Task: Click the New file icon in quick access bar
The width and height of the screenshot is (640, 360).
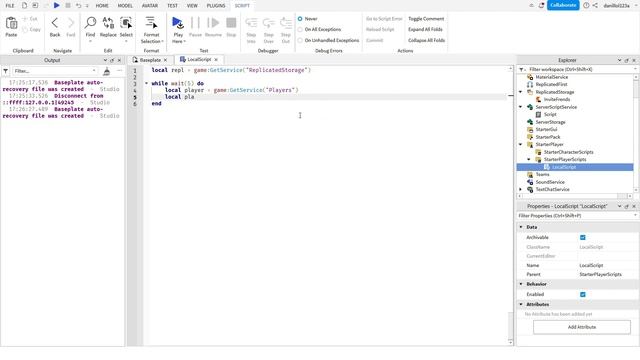Action: (24, 5)
